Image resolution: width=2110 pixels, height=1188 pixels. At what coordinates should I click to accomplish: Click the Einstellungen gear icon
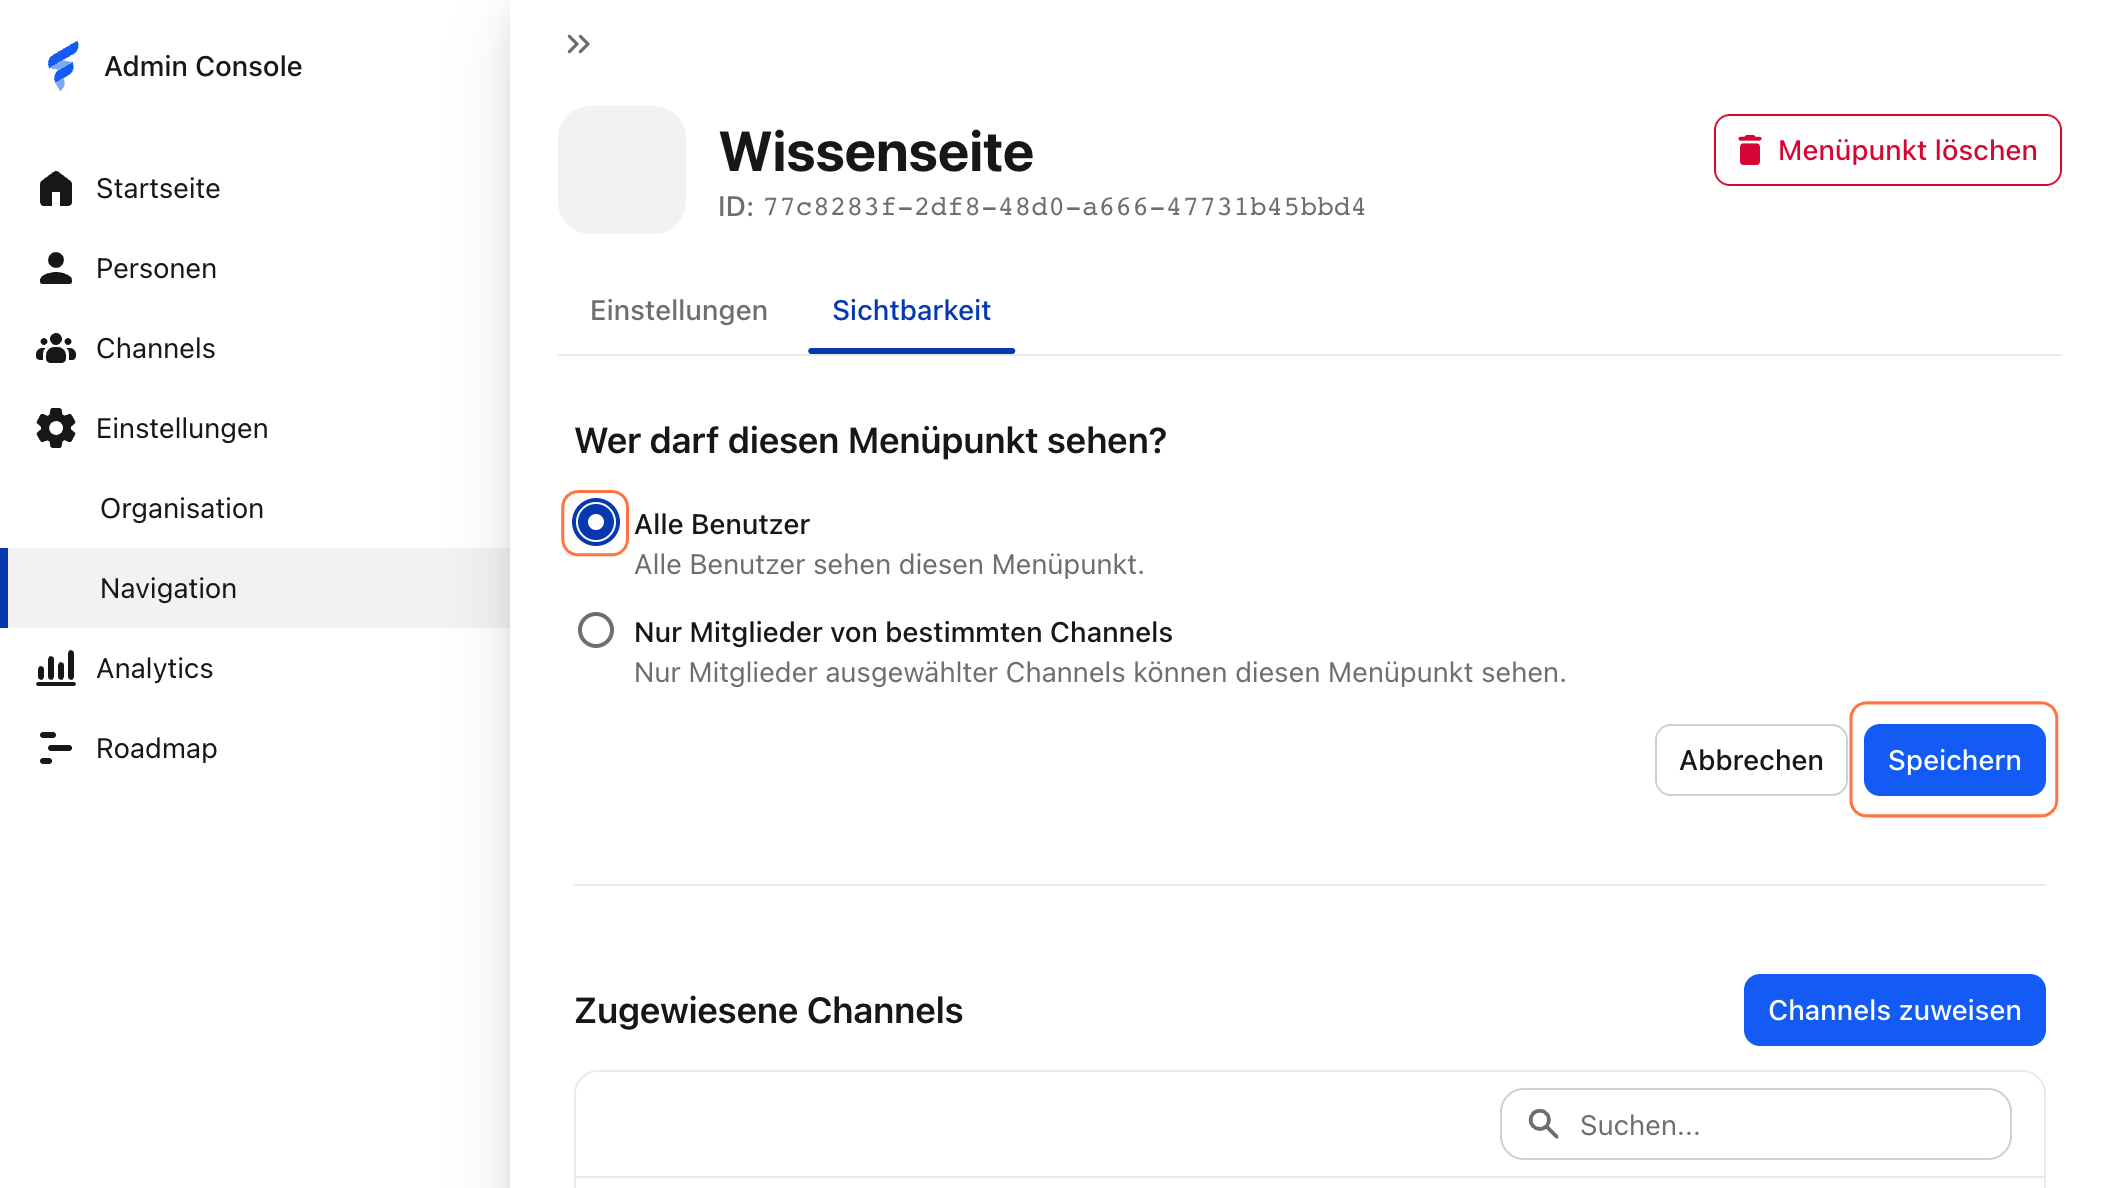(x=56, y=428)
